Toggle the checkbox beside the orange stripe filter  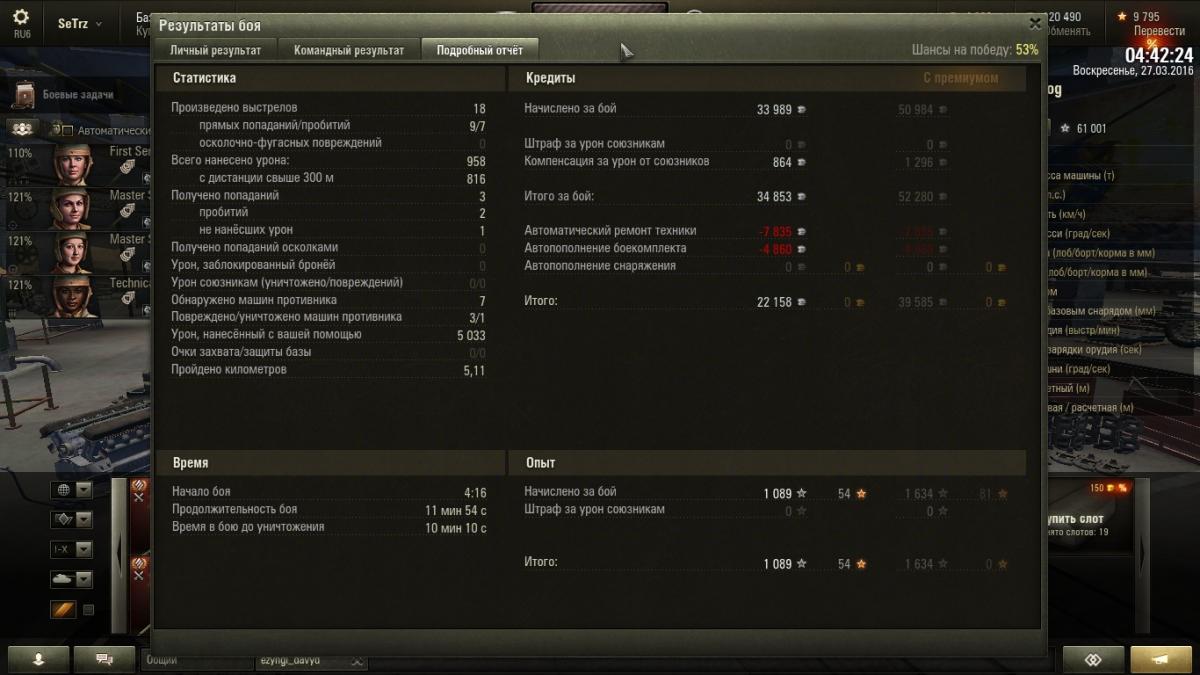(x=88, y=609)
